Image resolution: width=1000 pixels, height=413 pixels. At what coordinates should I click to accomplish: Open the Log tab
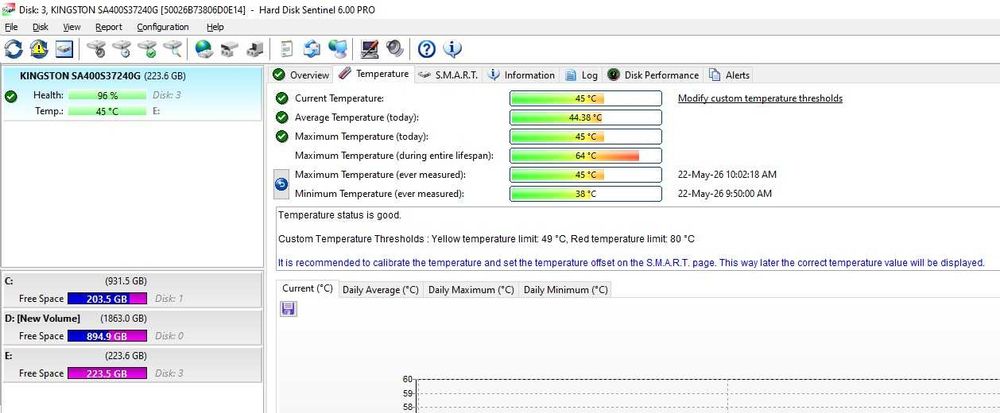click(581, 75)
